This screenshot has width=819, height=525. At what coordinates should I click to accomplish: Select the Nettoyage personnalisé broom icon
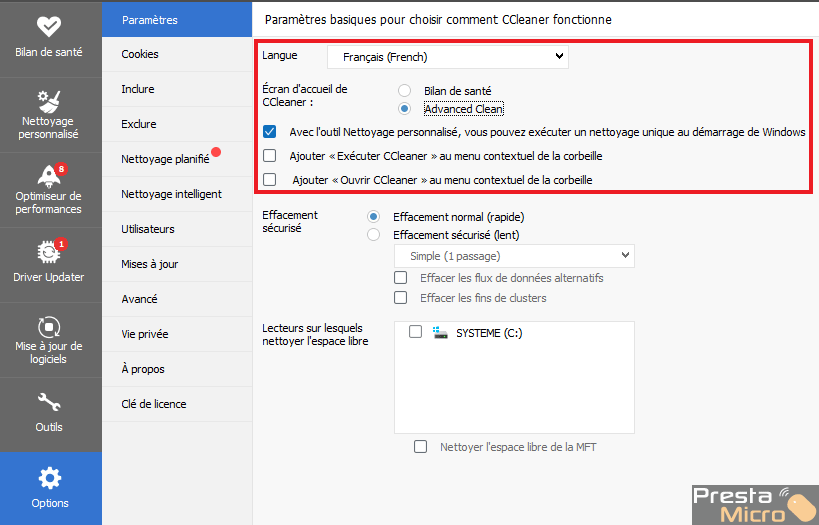(49, 101)
